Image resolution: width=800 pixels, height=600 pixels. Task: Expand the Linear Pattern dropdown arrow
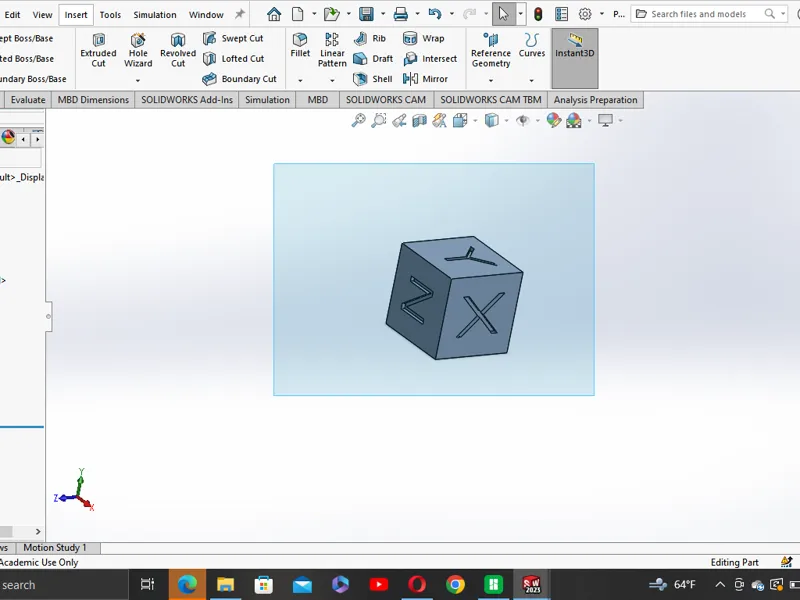[x=332, y=80]
